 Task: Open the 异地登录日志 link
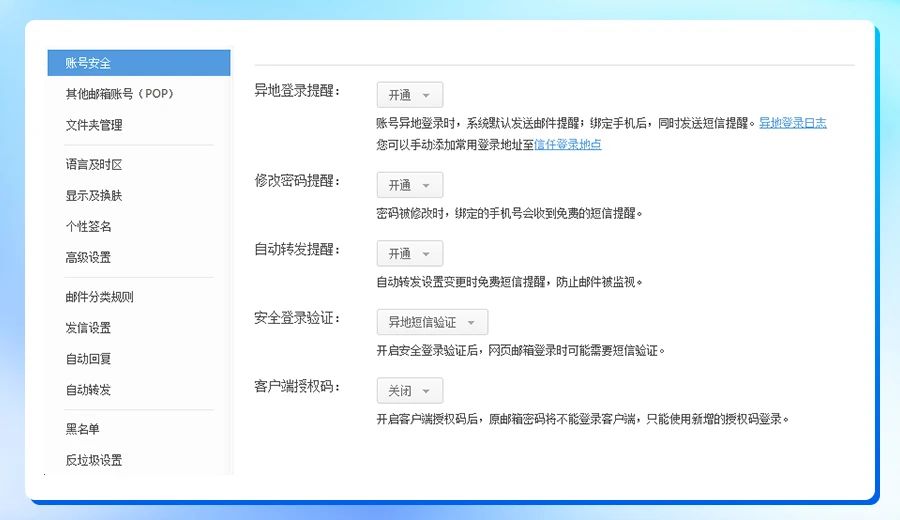click(792, 123)
